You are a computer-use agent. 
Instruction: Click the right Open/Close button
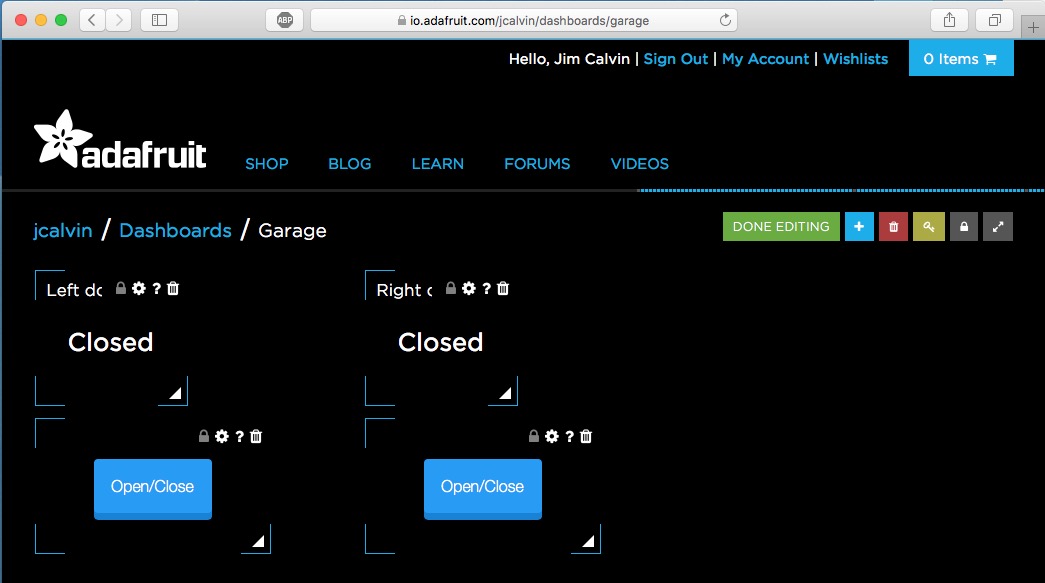point(483,488)
